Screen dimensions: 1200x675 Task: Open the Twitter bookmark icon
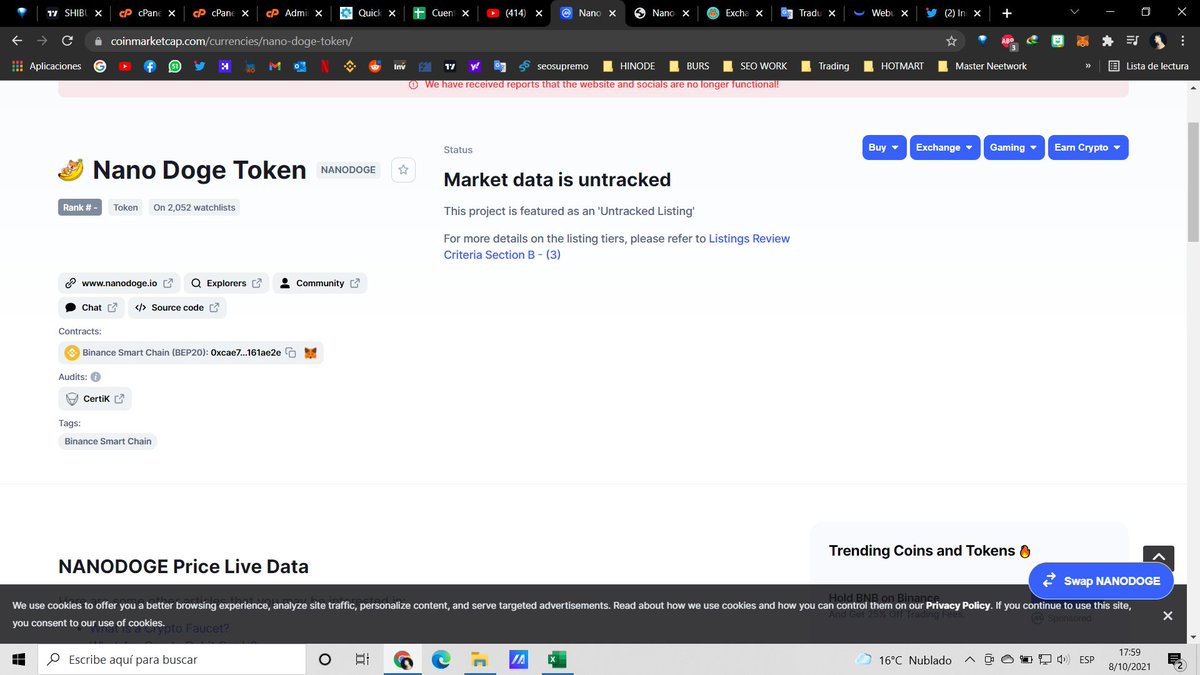point(200,66)
